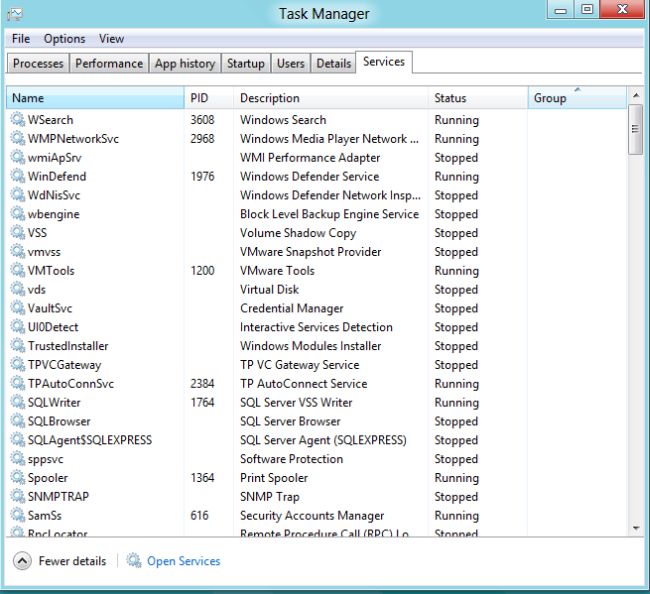
Task: Switch to the Processes tab
Action: point(38,63)
